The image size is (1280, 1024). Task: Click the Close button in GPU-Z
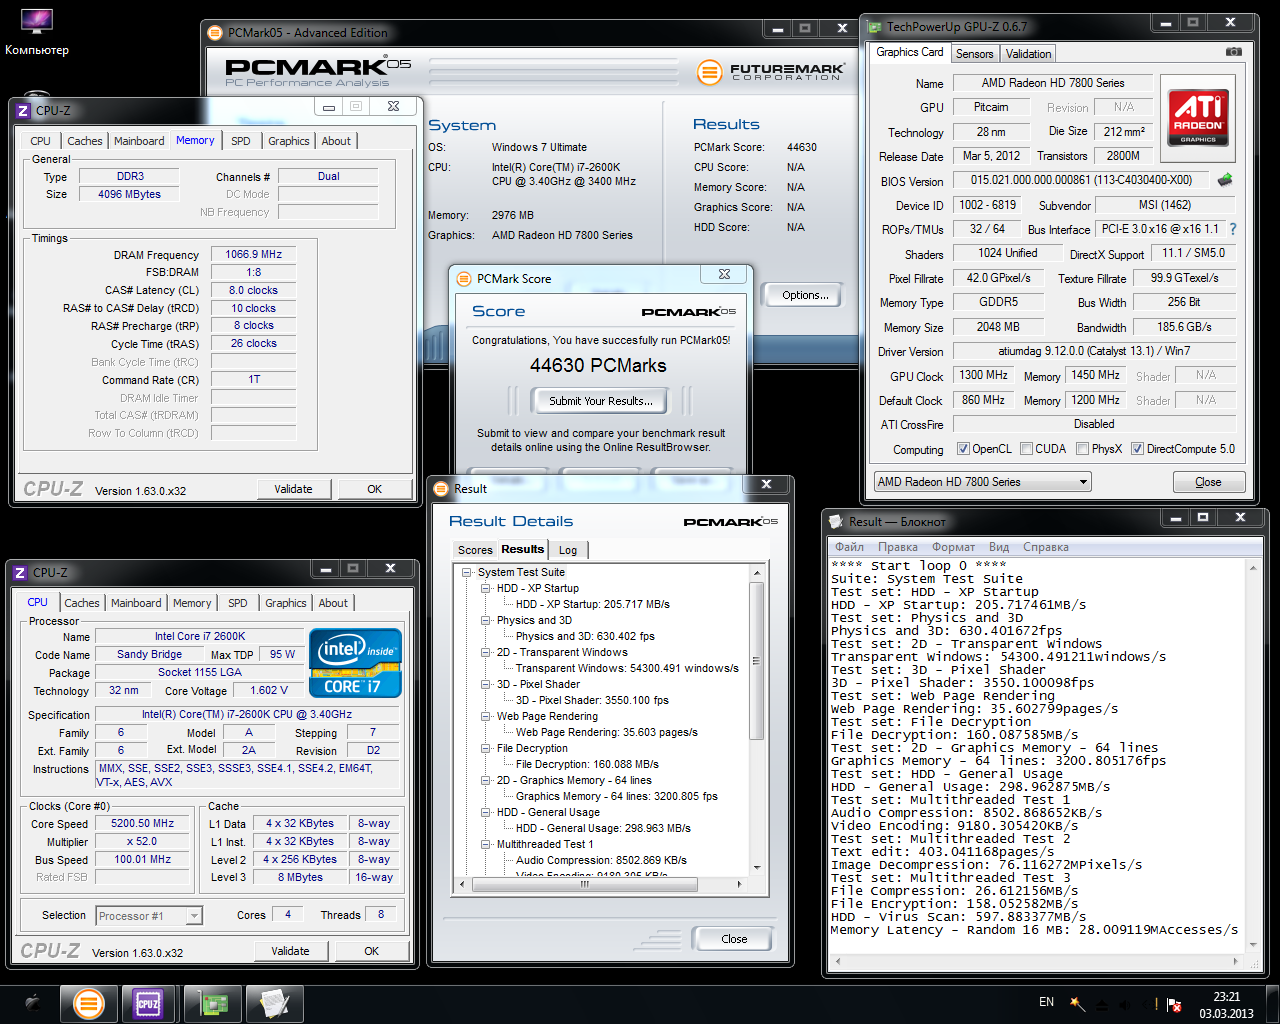pyautogui.click(x=1208, y=482)
